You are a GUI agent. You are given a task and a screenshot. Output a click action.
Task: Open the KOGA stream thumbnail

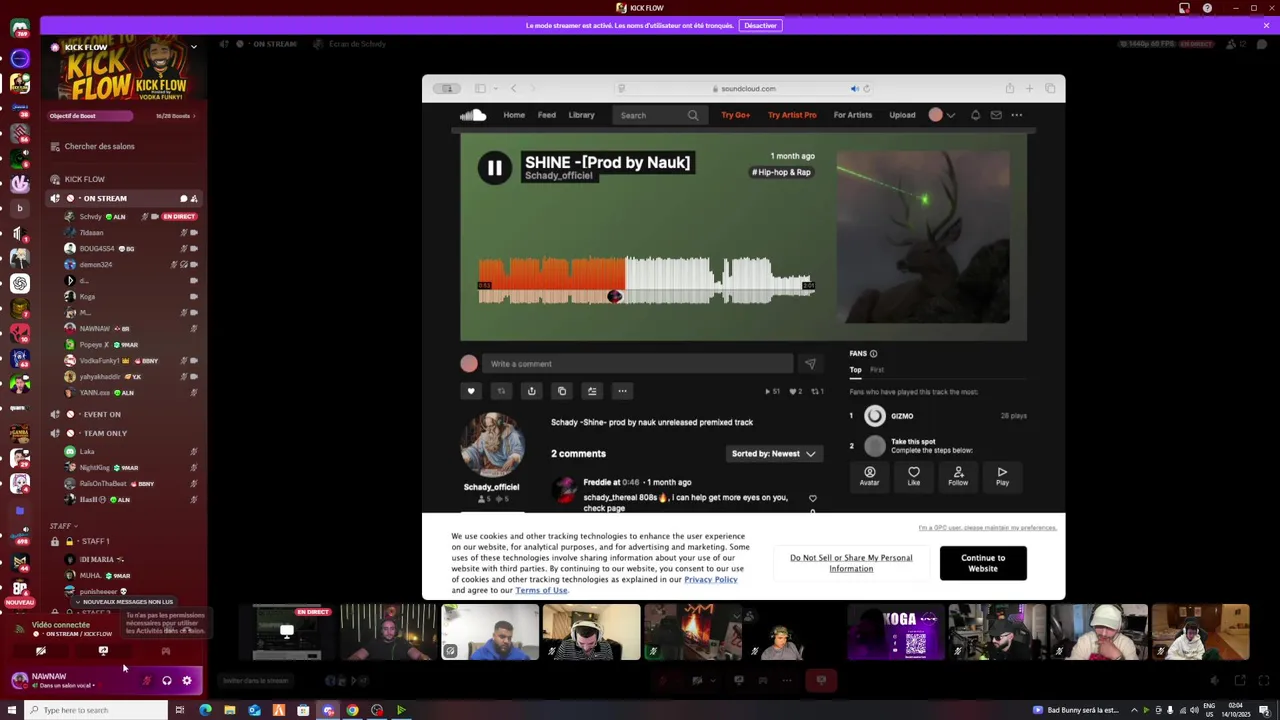[895, 632]
